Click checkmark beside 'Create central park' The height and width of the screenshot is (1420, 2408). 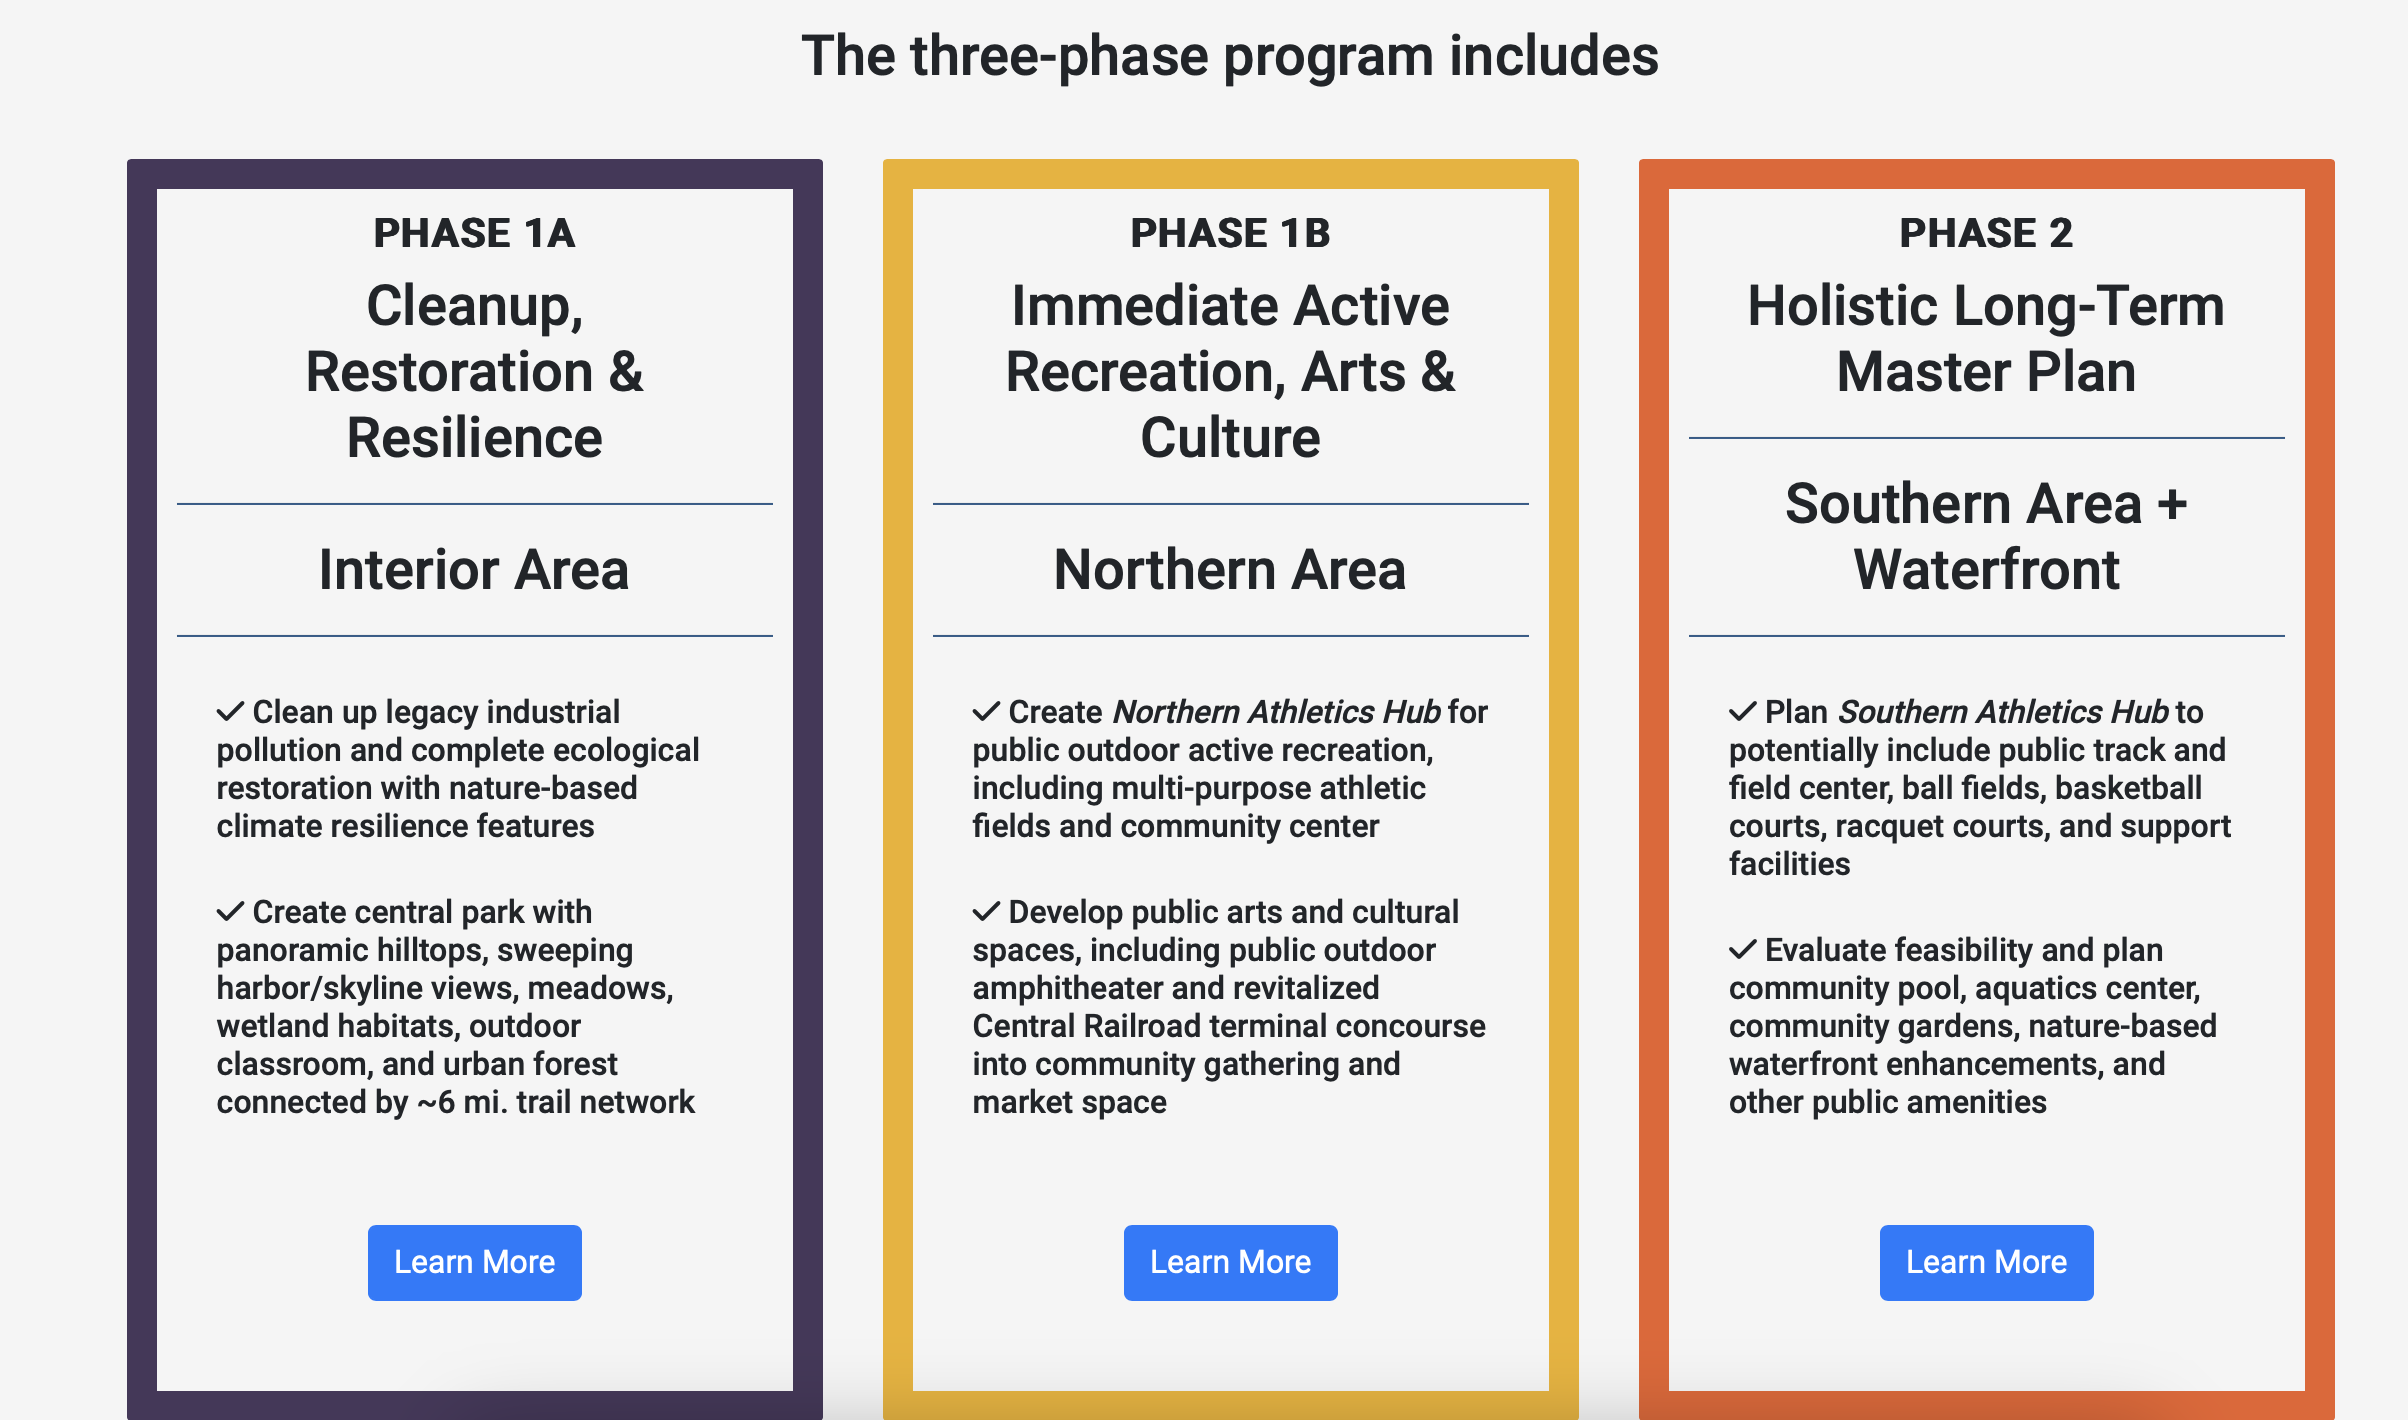coord(231,912)
